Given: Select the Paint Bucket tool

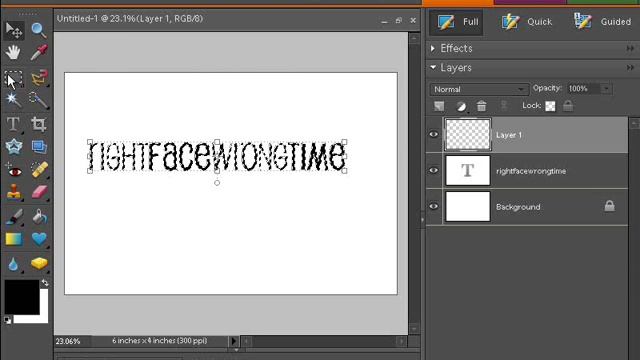Looking at the screenshot, I should 39,217.
